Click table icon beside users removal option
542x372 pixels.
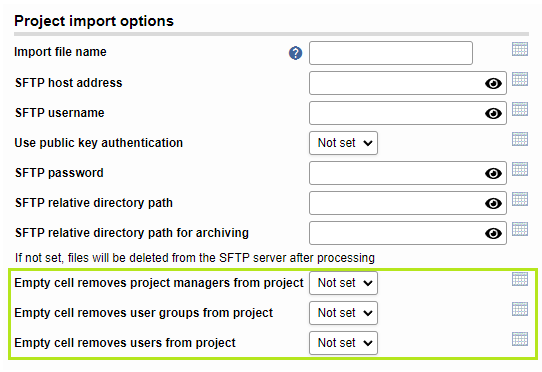(520, 339)
